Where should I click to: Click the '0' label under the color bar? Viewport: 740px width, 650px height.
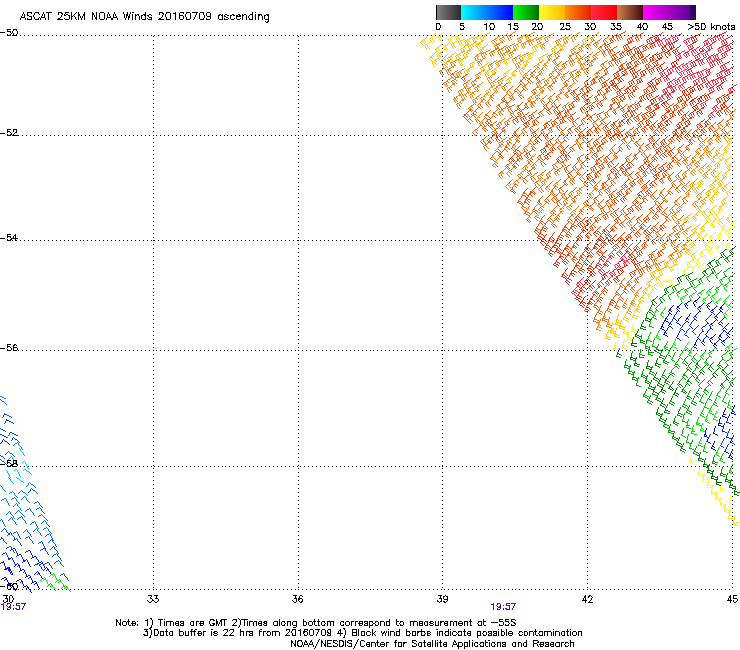(438, 27)
